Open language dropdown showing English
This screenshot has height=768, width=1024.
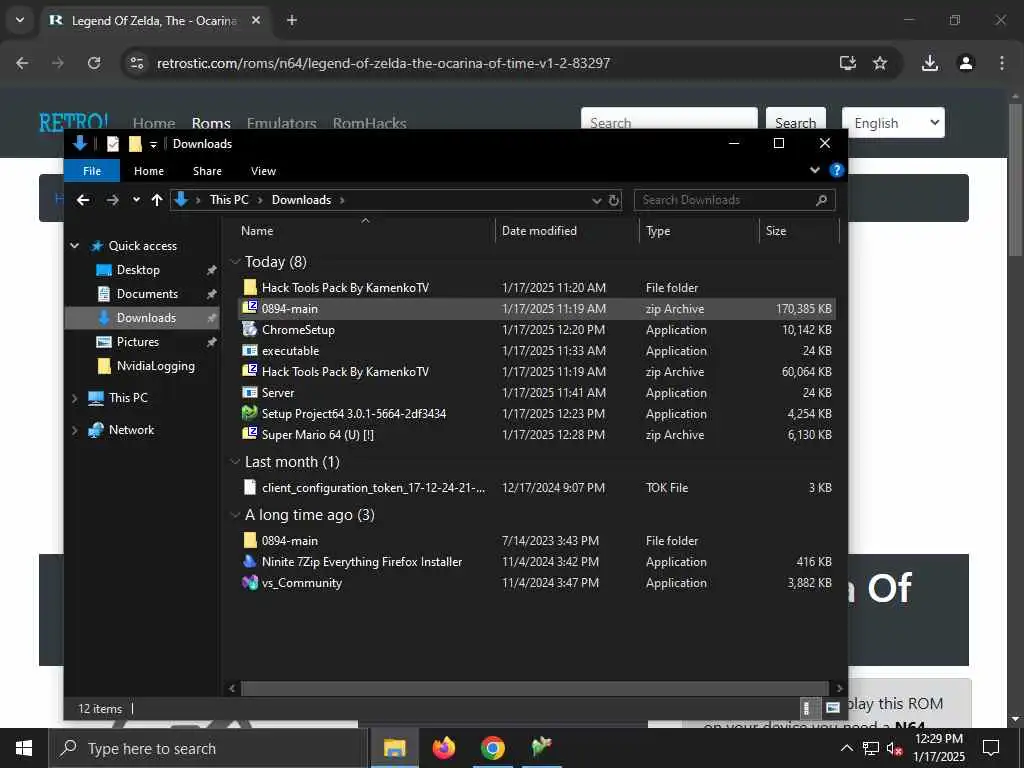click(893, 123)
